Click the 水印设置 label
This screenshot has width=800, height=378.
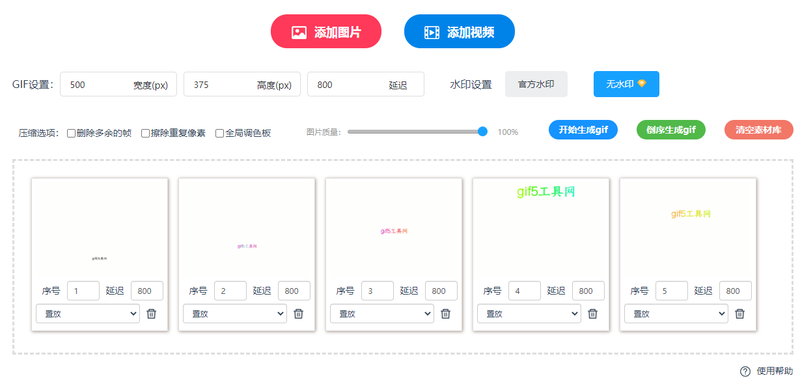tap(470, 85)
